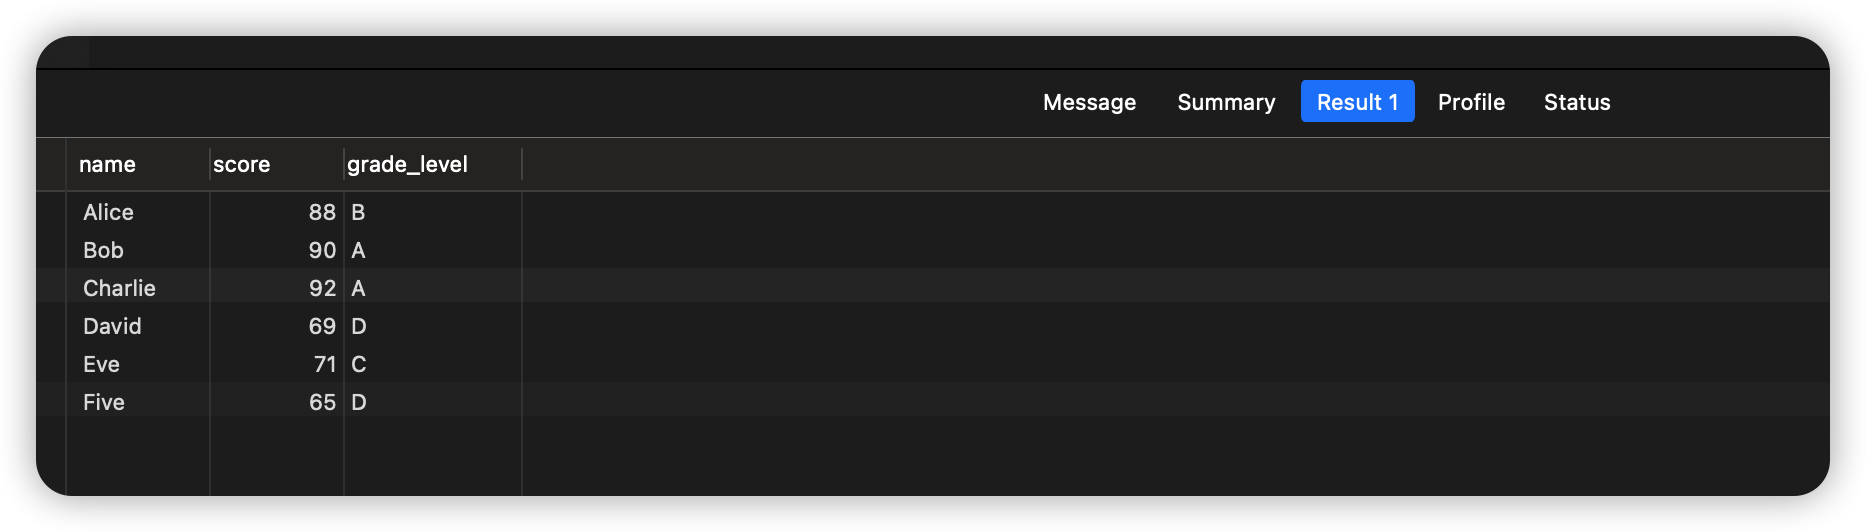Click the Charlie name cell

[x=119, y=288]
